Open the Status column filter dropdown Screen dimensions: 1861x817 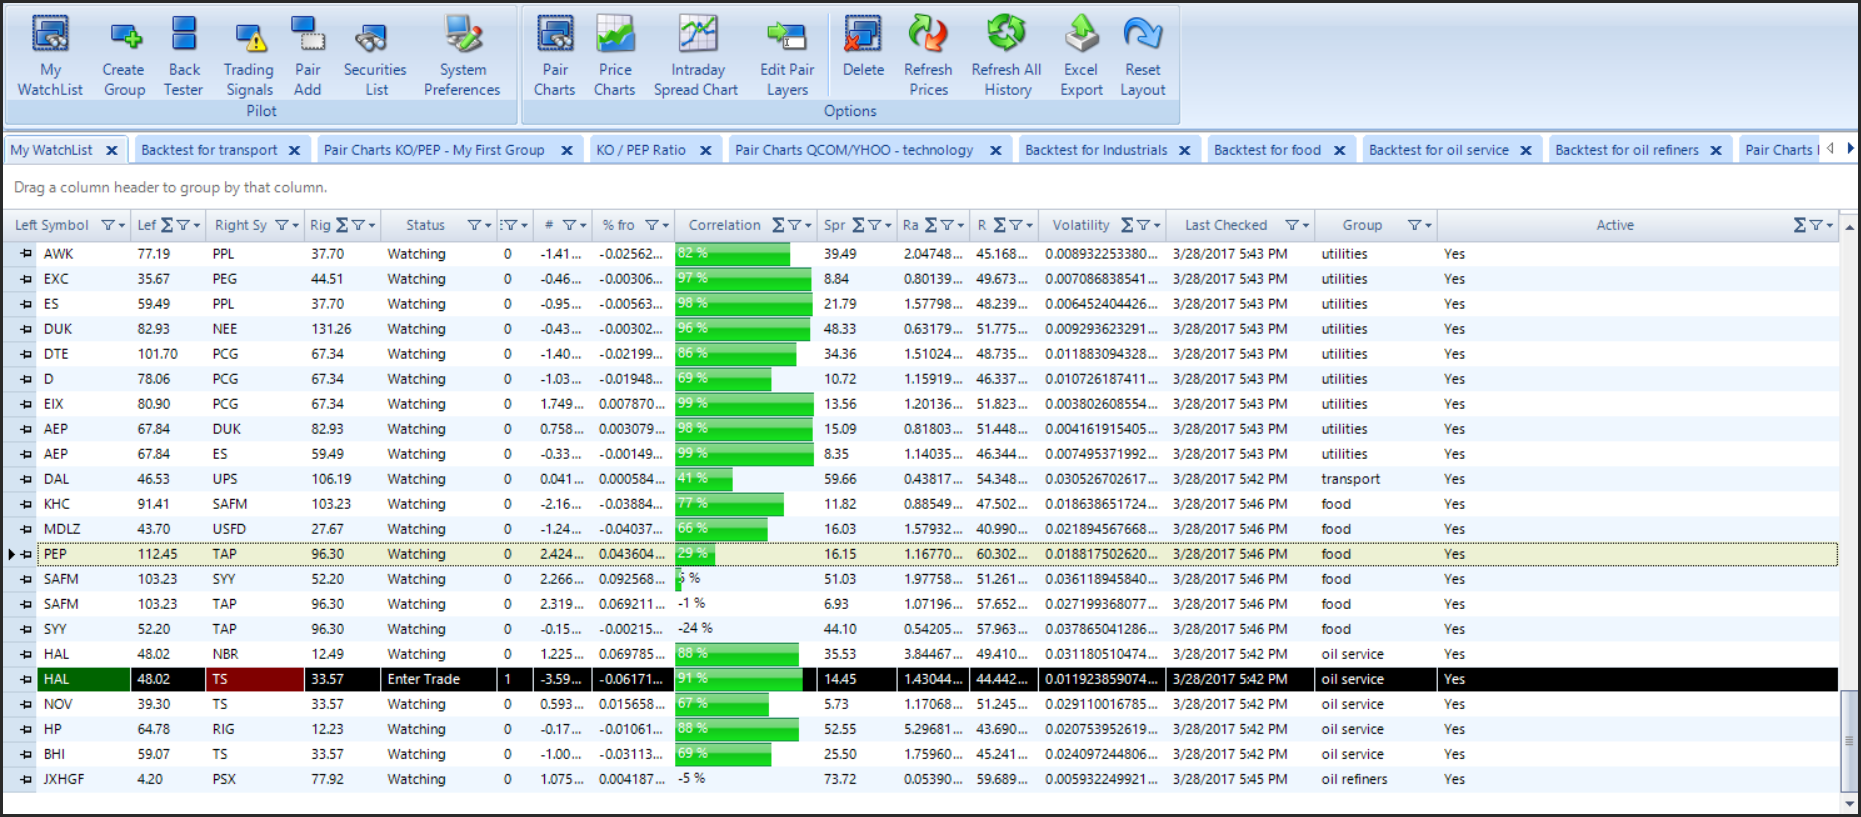click(477, 225)
